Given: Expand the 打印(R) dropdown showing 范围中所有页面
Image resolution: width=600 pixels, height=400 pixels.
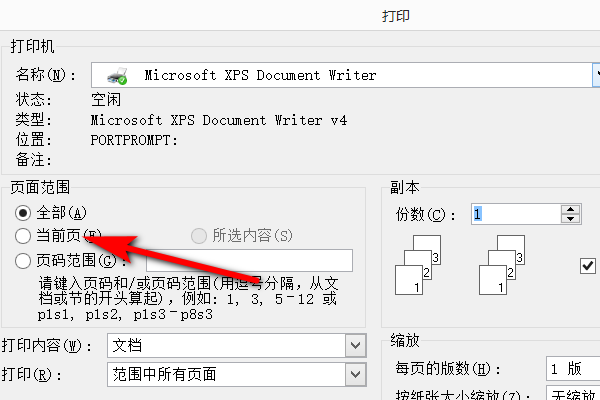Looking at the screenshot, I should coord(355,374).
